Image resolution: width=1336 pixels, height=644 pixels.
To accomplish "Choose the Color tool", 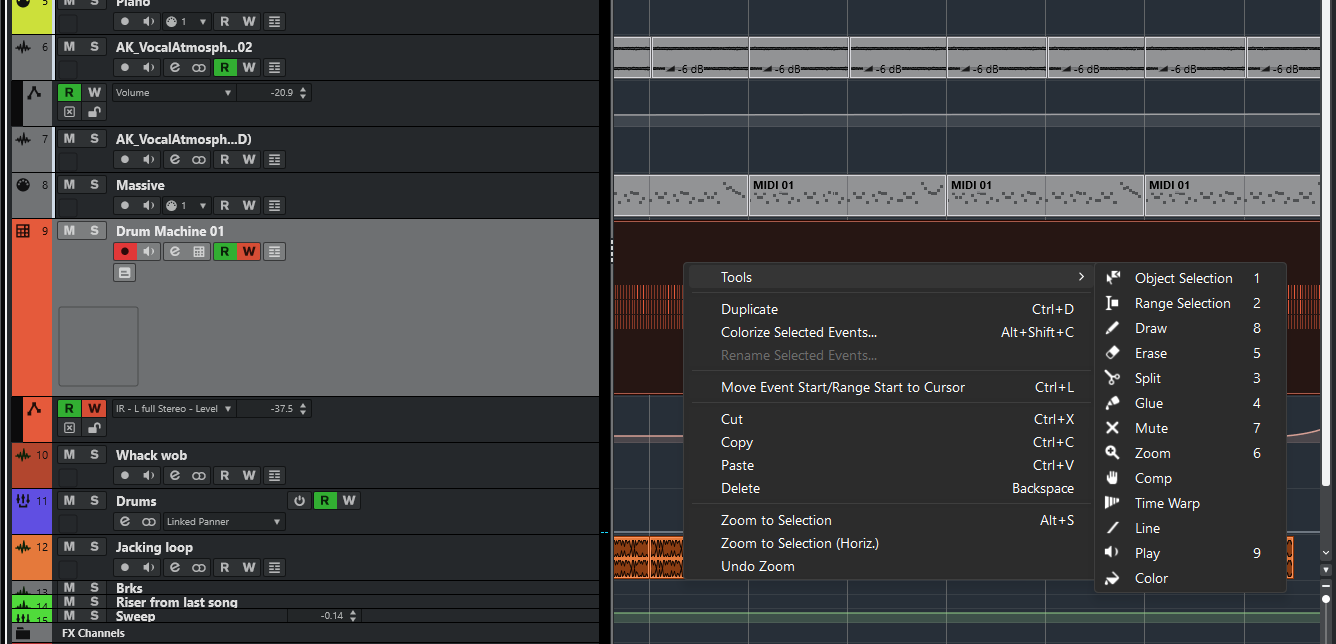I will pos(1190,578).
